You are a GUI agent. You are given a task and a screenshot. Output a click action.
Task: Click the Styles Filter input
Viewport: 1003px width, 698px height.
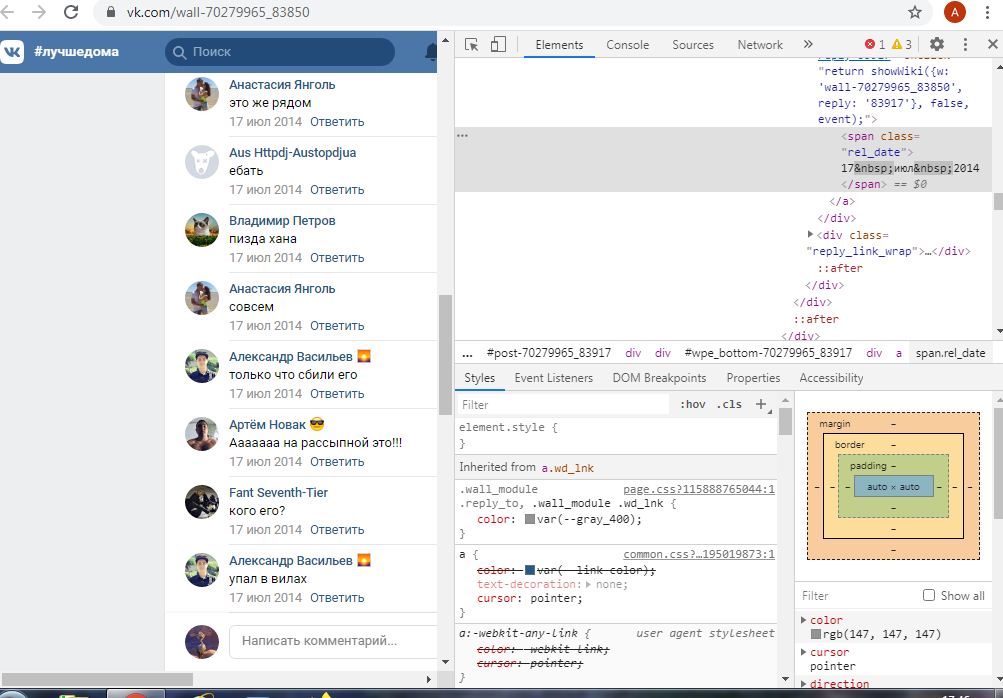tap(563, 404)
